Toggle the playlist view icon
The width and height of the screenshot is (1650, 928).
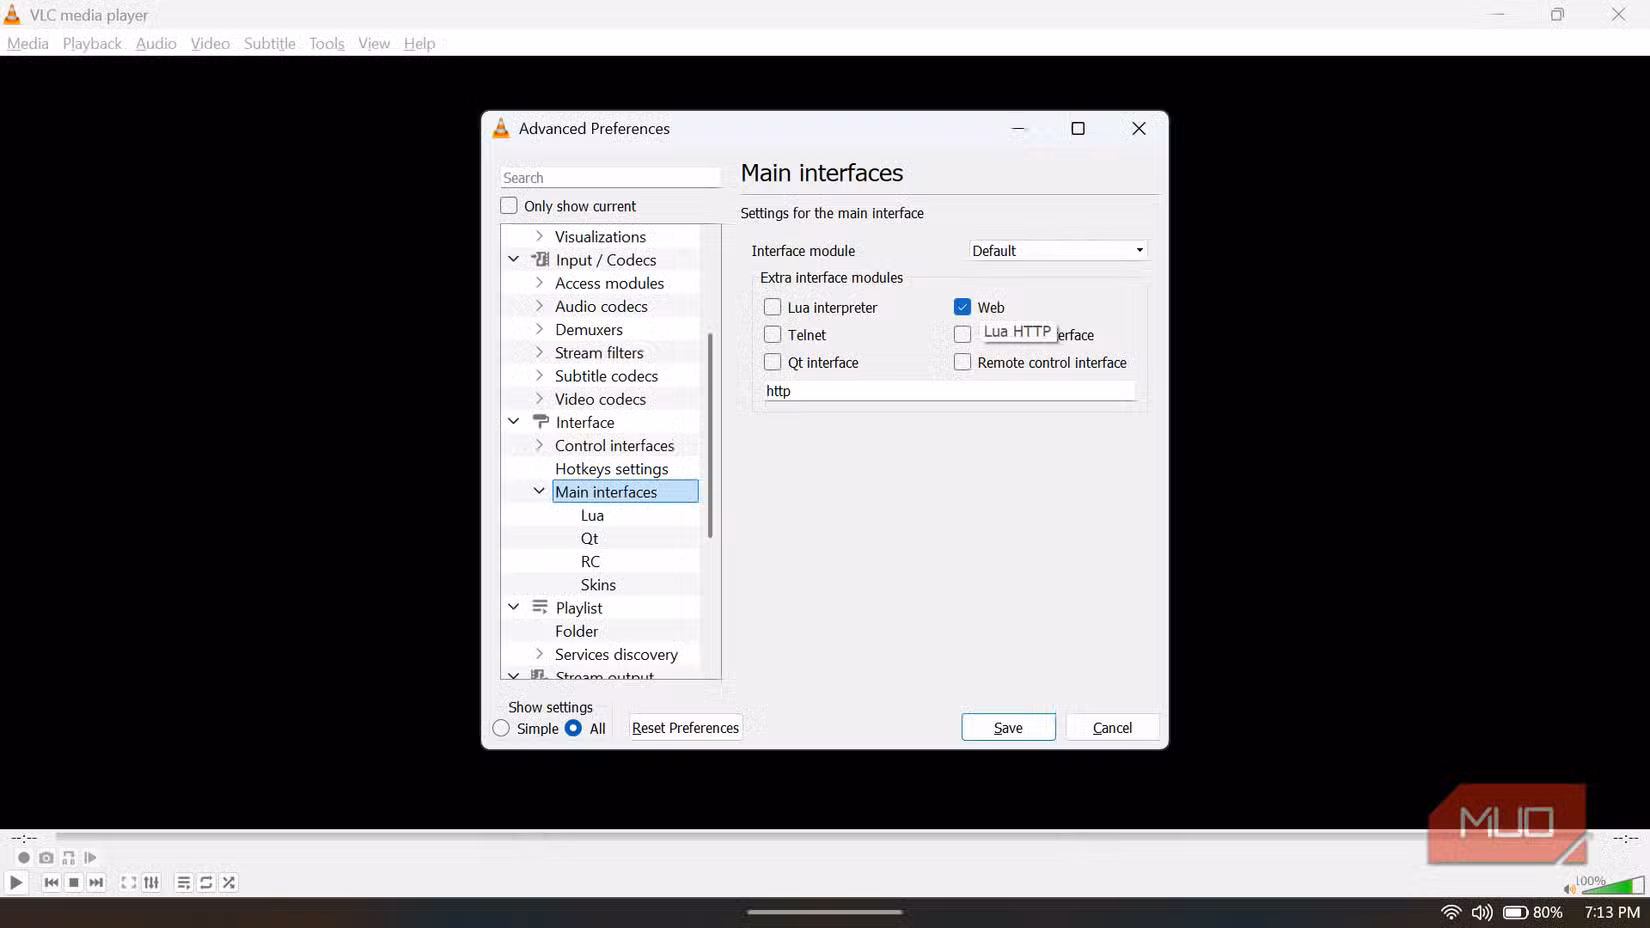coord(184,883)
